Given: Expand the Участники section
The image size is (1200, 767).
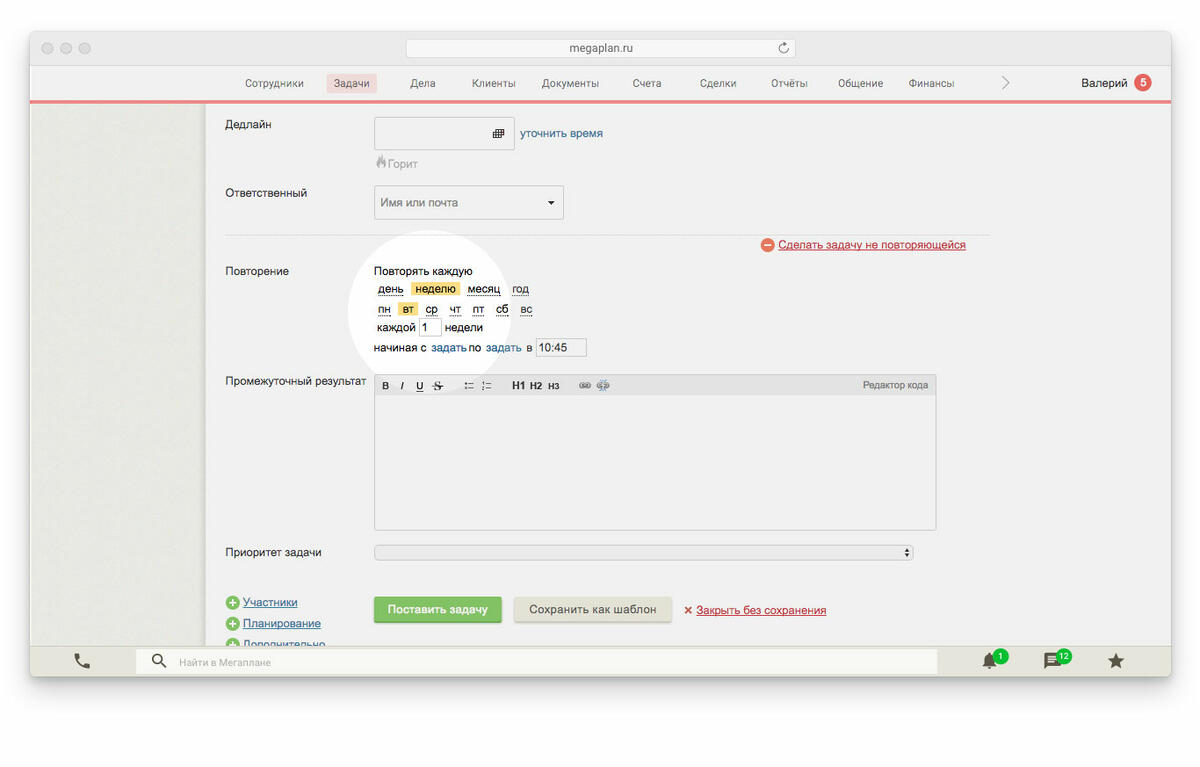Looking at the screenshot, I should click(x=269, y=602).
